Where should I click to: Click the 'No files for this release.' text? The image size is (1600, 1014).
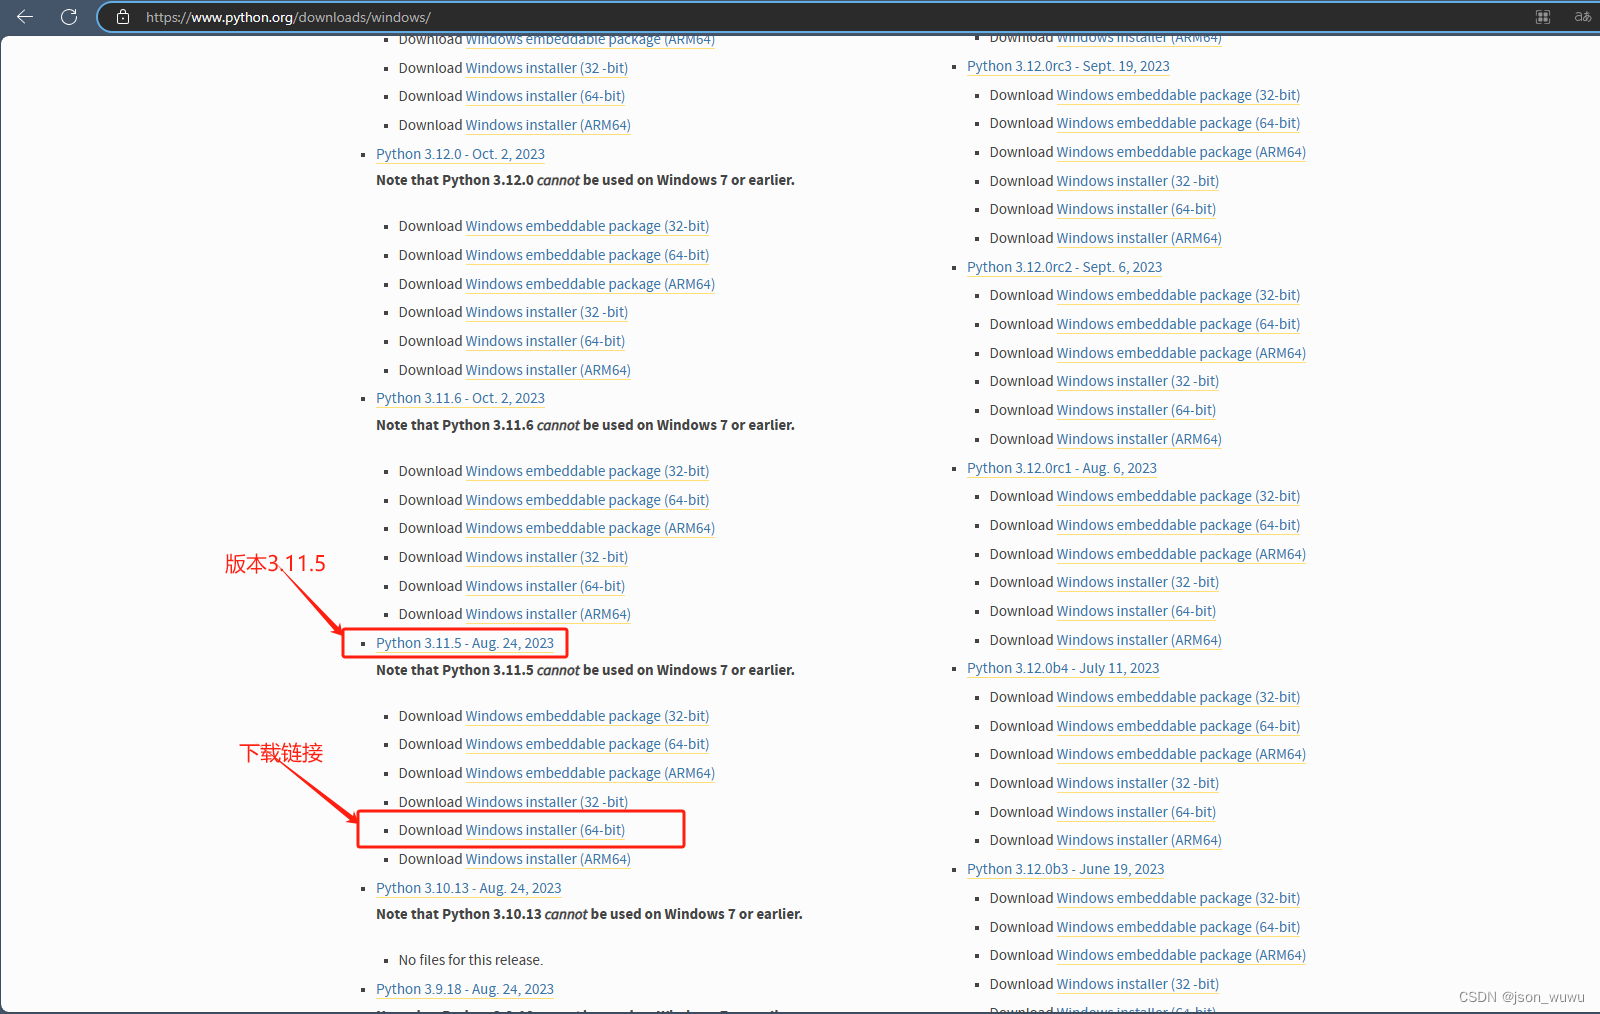[x=471, y=960]
